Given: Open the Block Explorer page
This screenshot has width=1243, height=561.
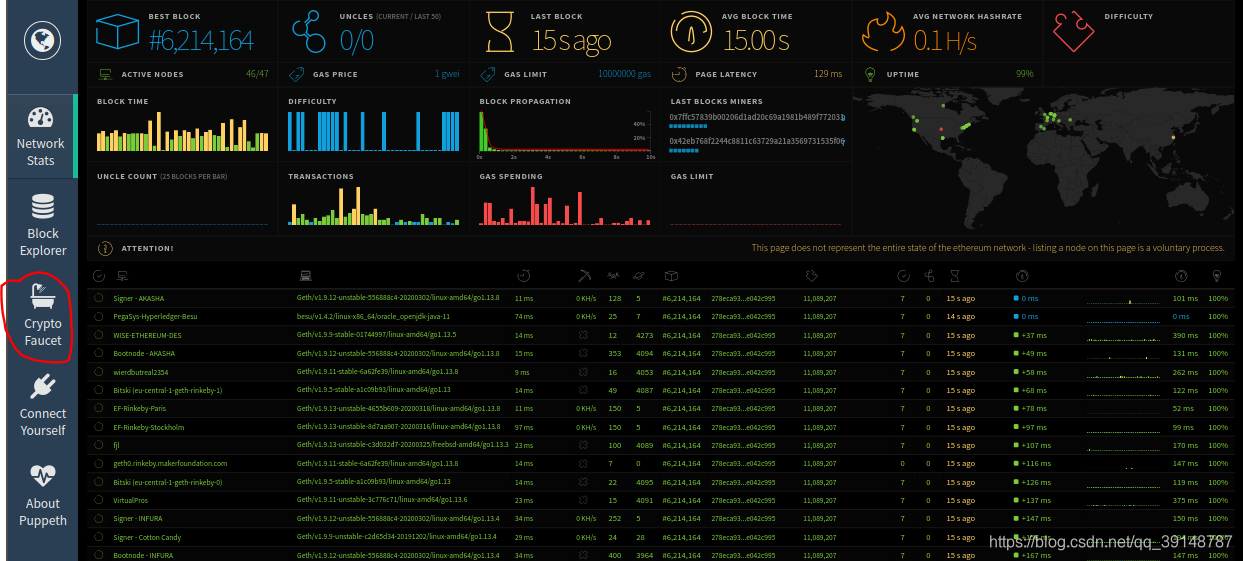Looking at the screenshot, I should [x=43, y=226].
